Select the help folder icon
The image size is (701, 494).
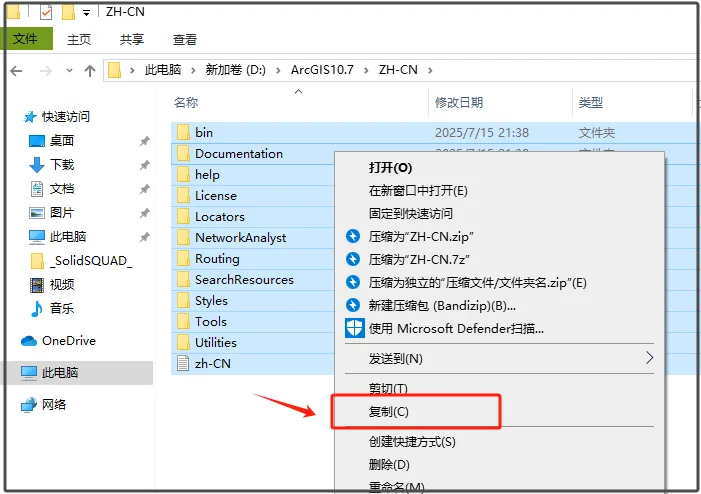pyautogui.click(x=183, y=174)
